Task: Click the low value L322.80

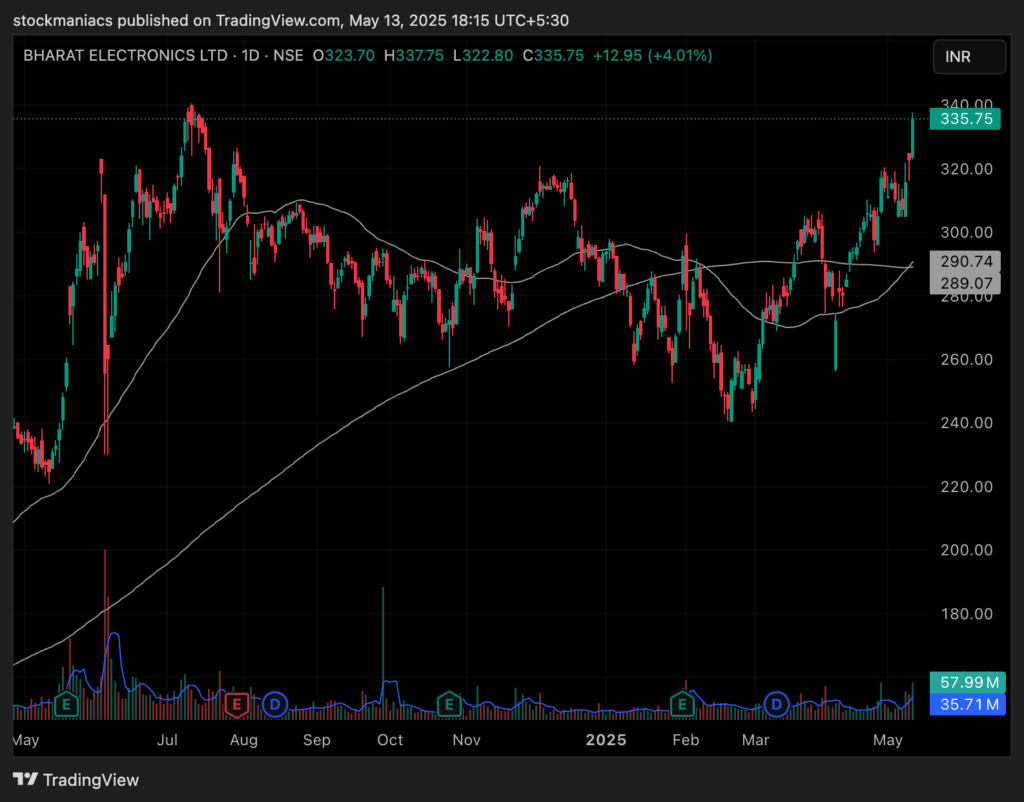Action: pyautogui.click(x=483, y=56)
